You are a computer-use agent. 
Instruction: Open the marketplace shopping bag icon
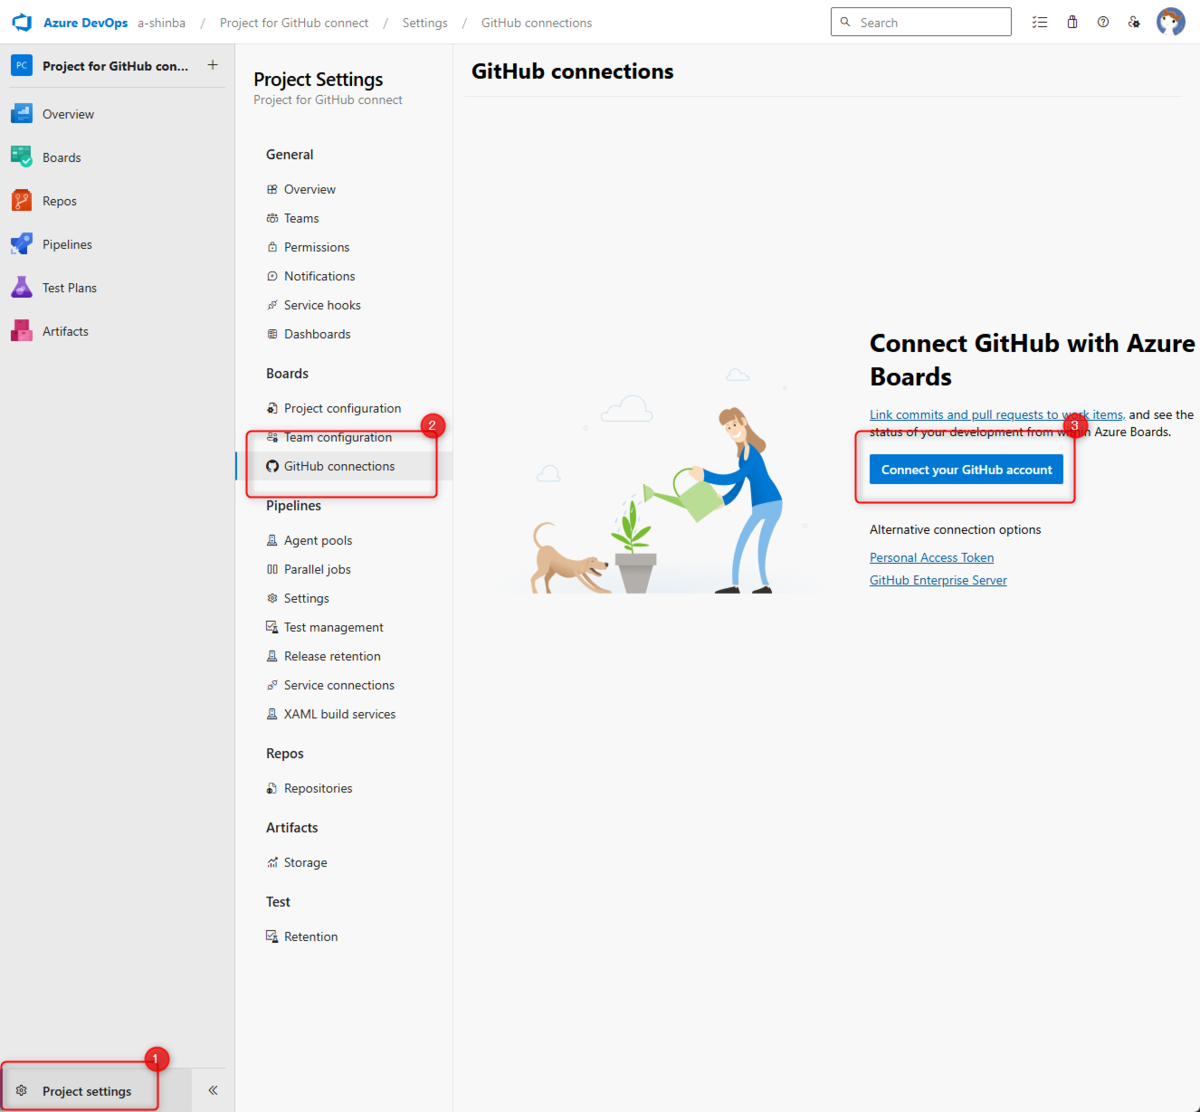1072,22
